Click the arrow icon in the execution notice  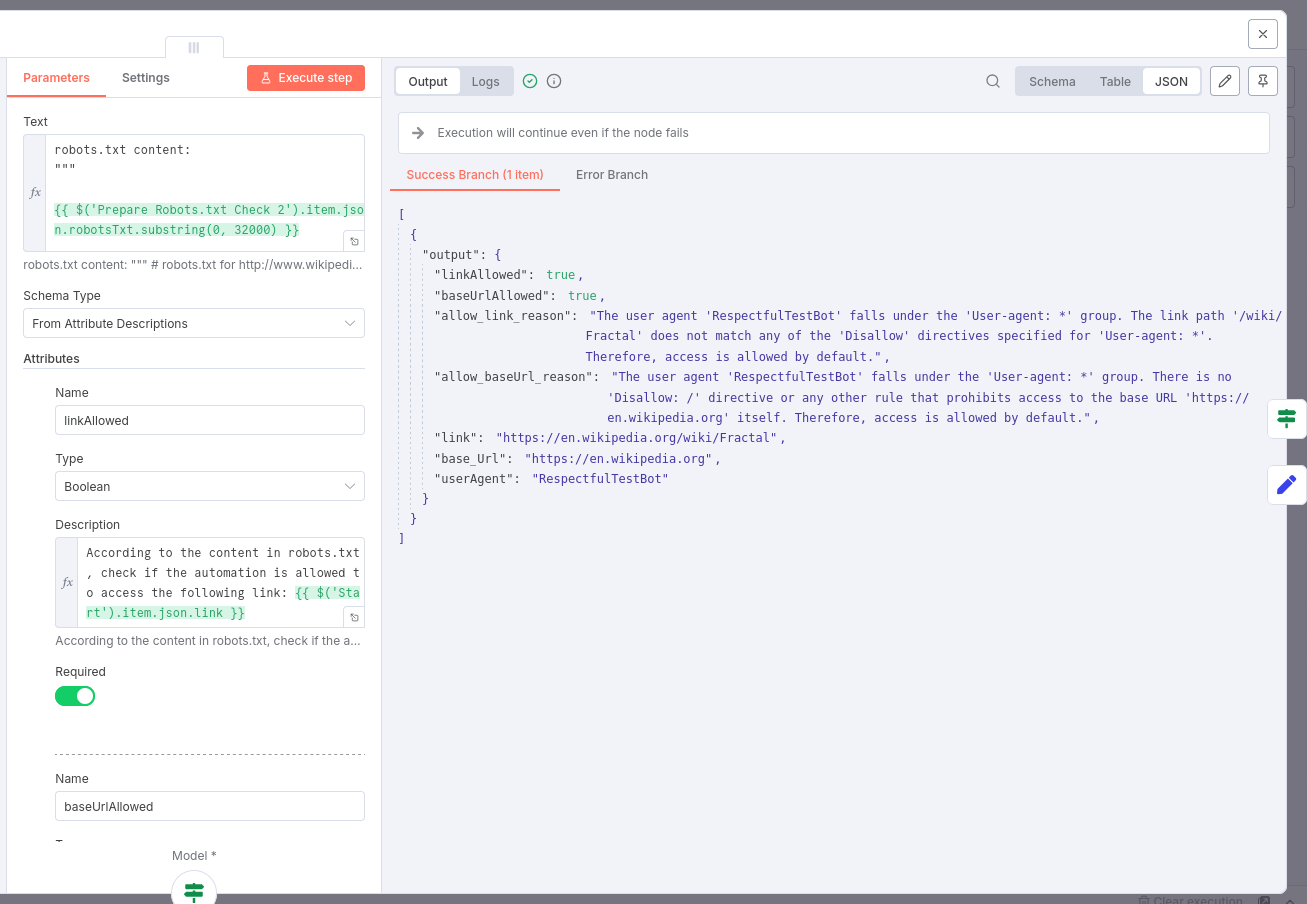(x=419, y=133)
